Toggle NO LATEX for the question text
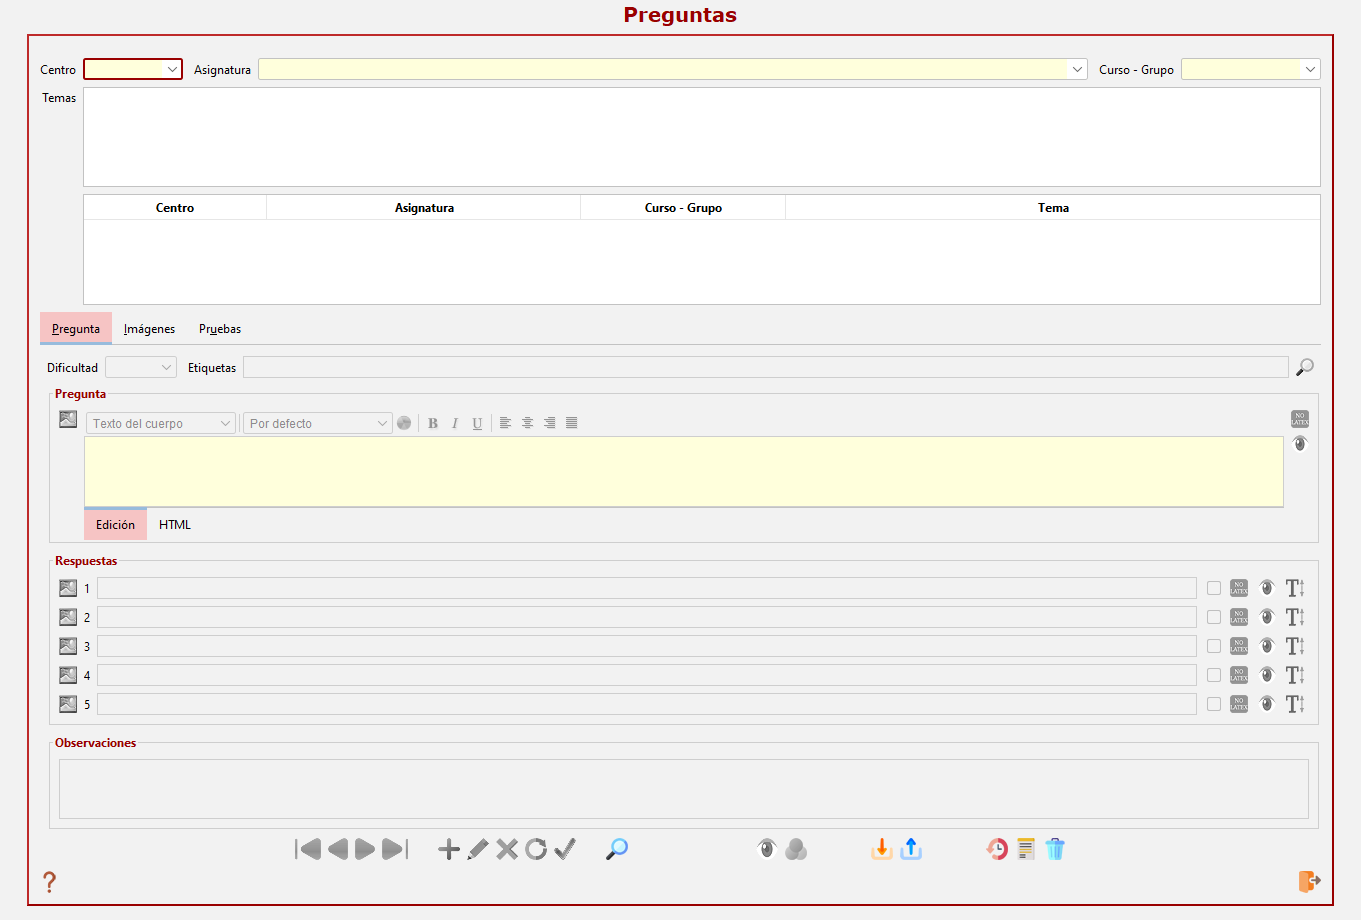The height and width of the screenshot is (920, 1361). 1300,419
